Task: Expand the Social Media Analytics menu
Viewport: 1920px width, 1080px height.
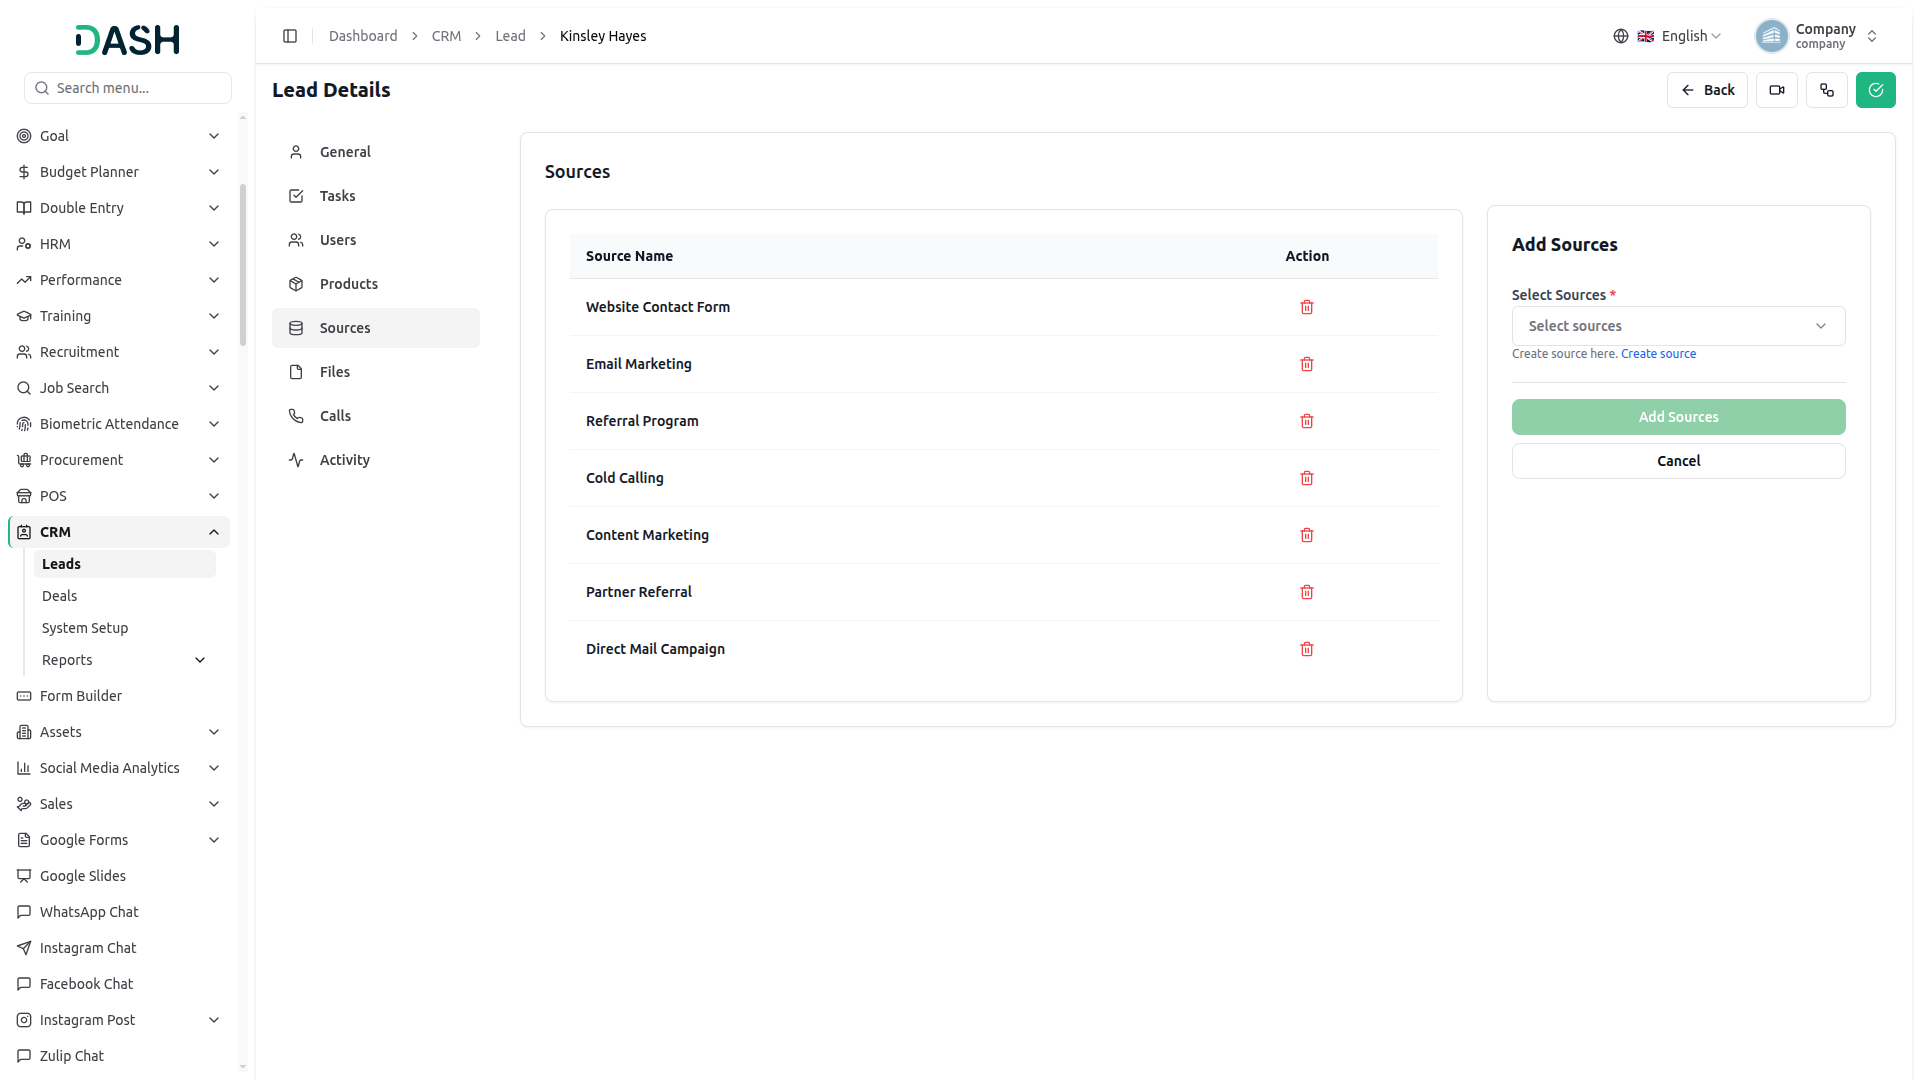Action: (x=120, y=768)
